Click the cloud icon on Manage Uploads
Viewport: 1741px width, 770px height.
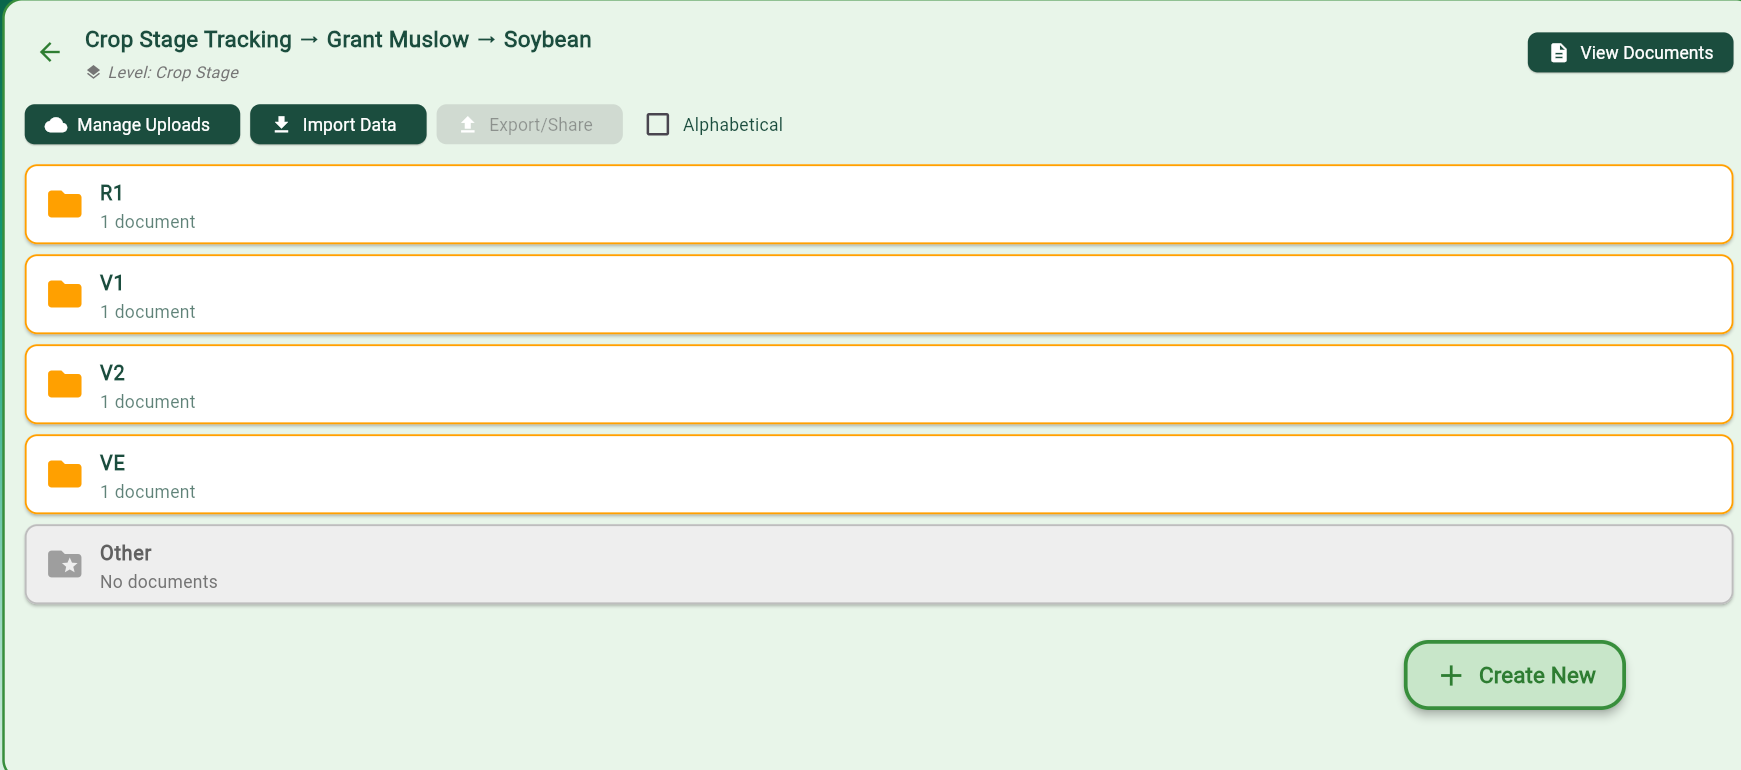[57, 125]
